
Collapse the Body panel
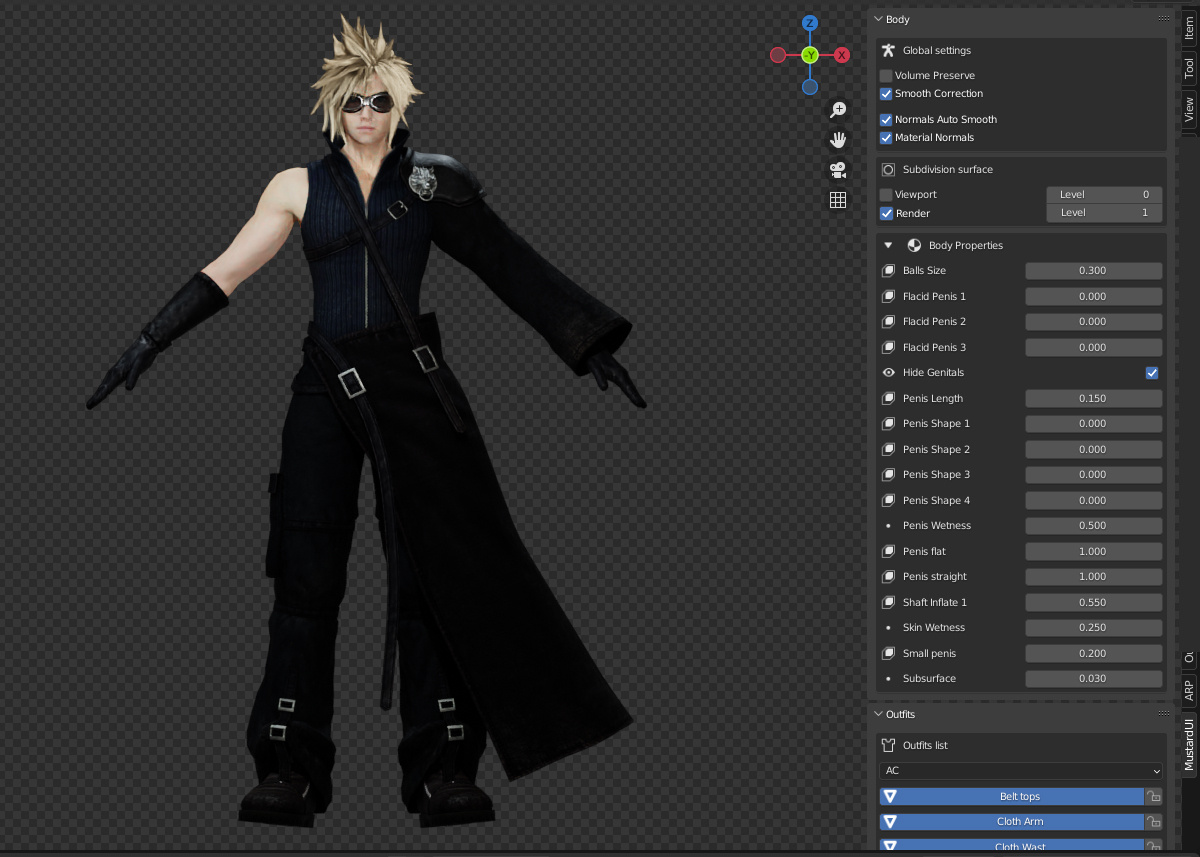(x=878, y=19)
